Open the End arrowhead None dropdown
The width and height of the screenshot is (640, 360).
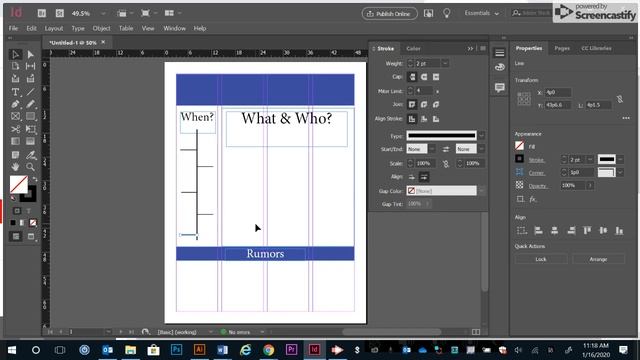coord(482,149)
